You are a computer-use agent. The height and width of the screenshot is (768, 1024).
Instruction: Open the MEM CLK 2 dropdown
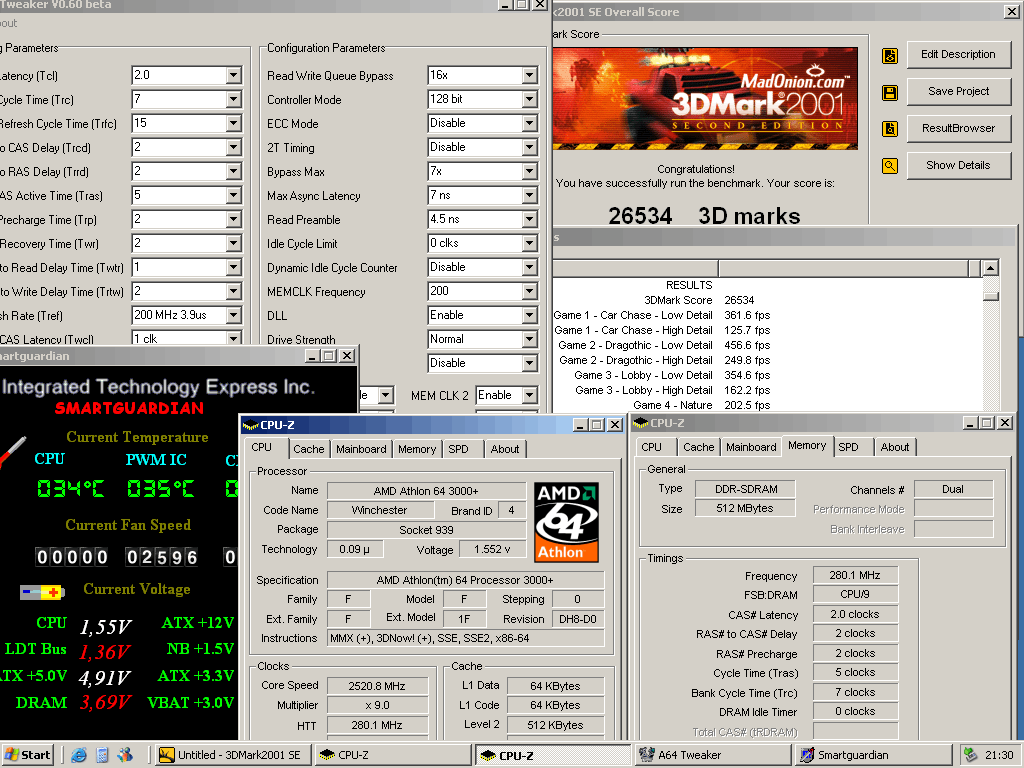click(530, 395)
